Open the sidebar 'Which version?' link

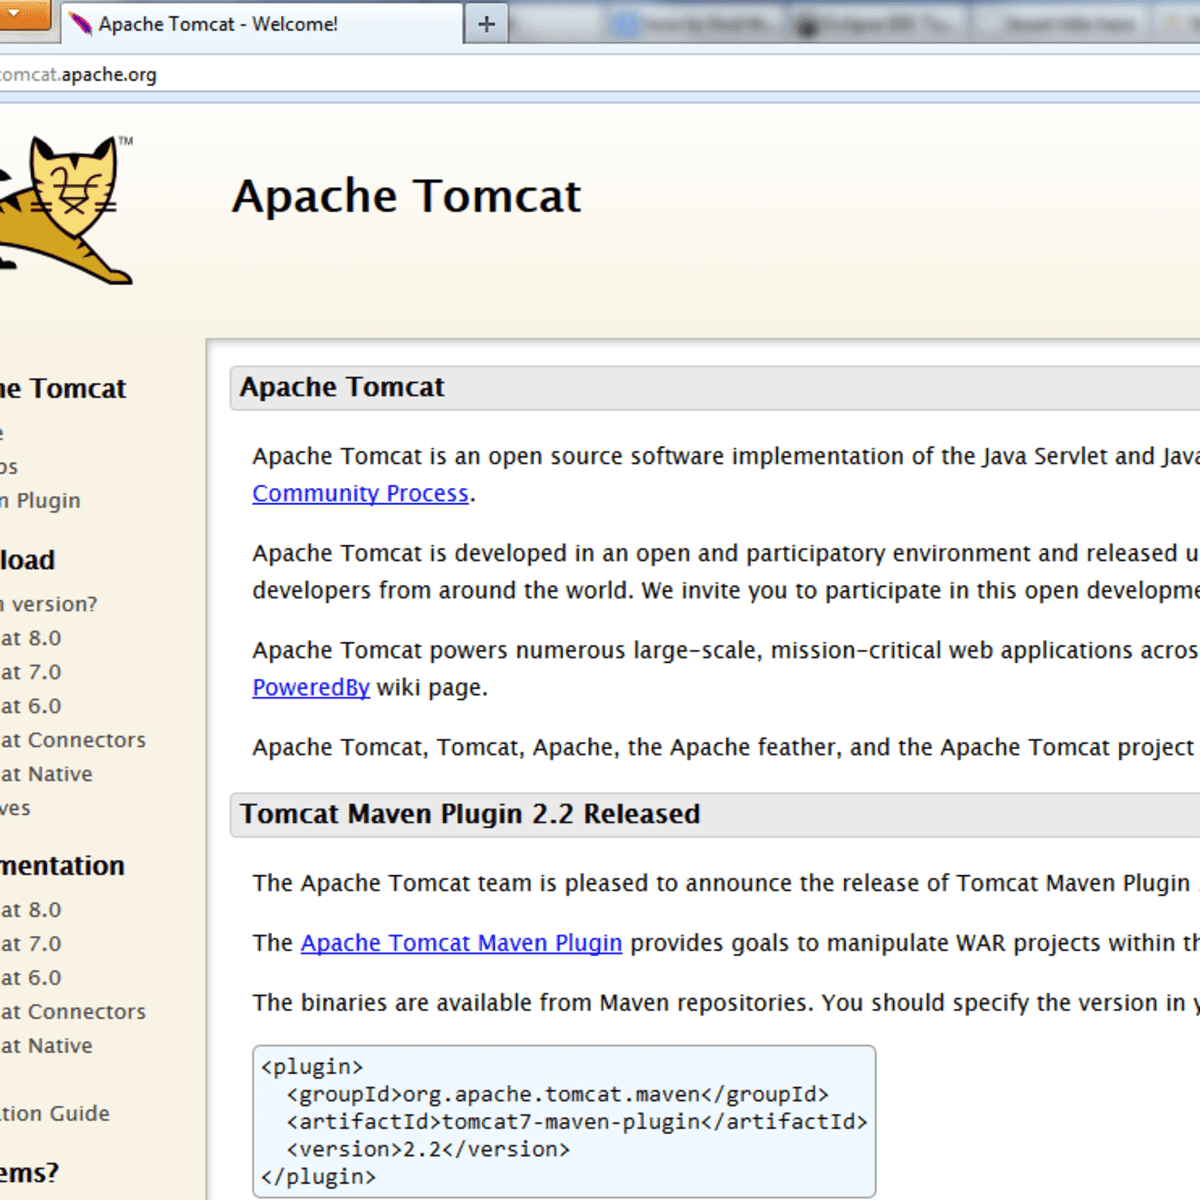coord(49,604)
